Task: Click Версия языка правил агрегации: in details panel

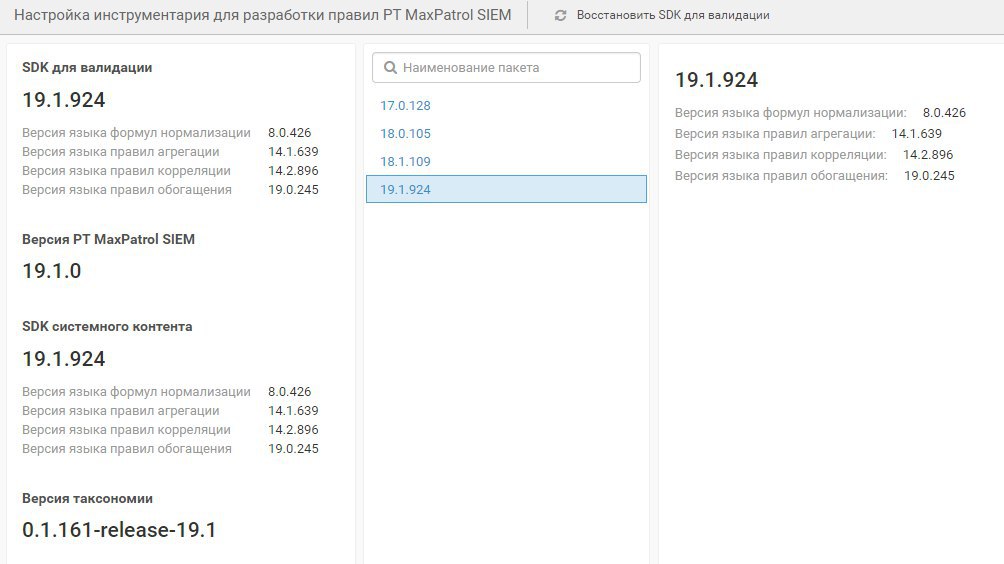Action: click(x=775, y=134)
